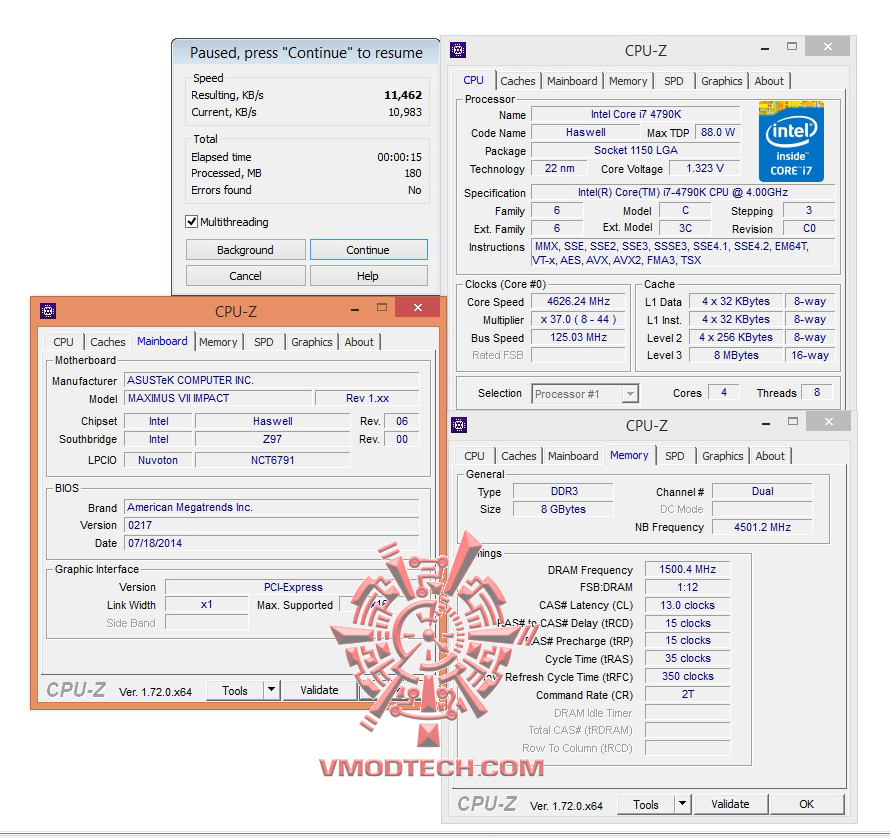890x838 pixels.
Task: Select Graphics tab in Memory window
Action: [x=723, y=456]
